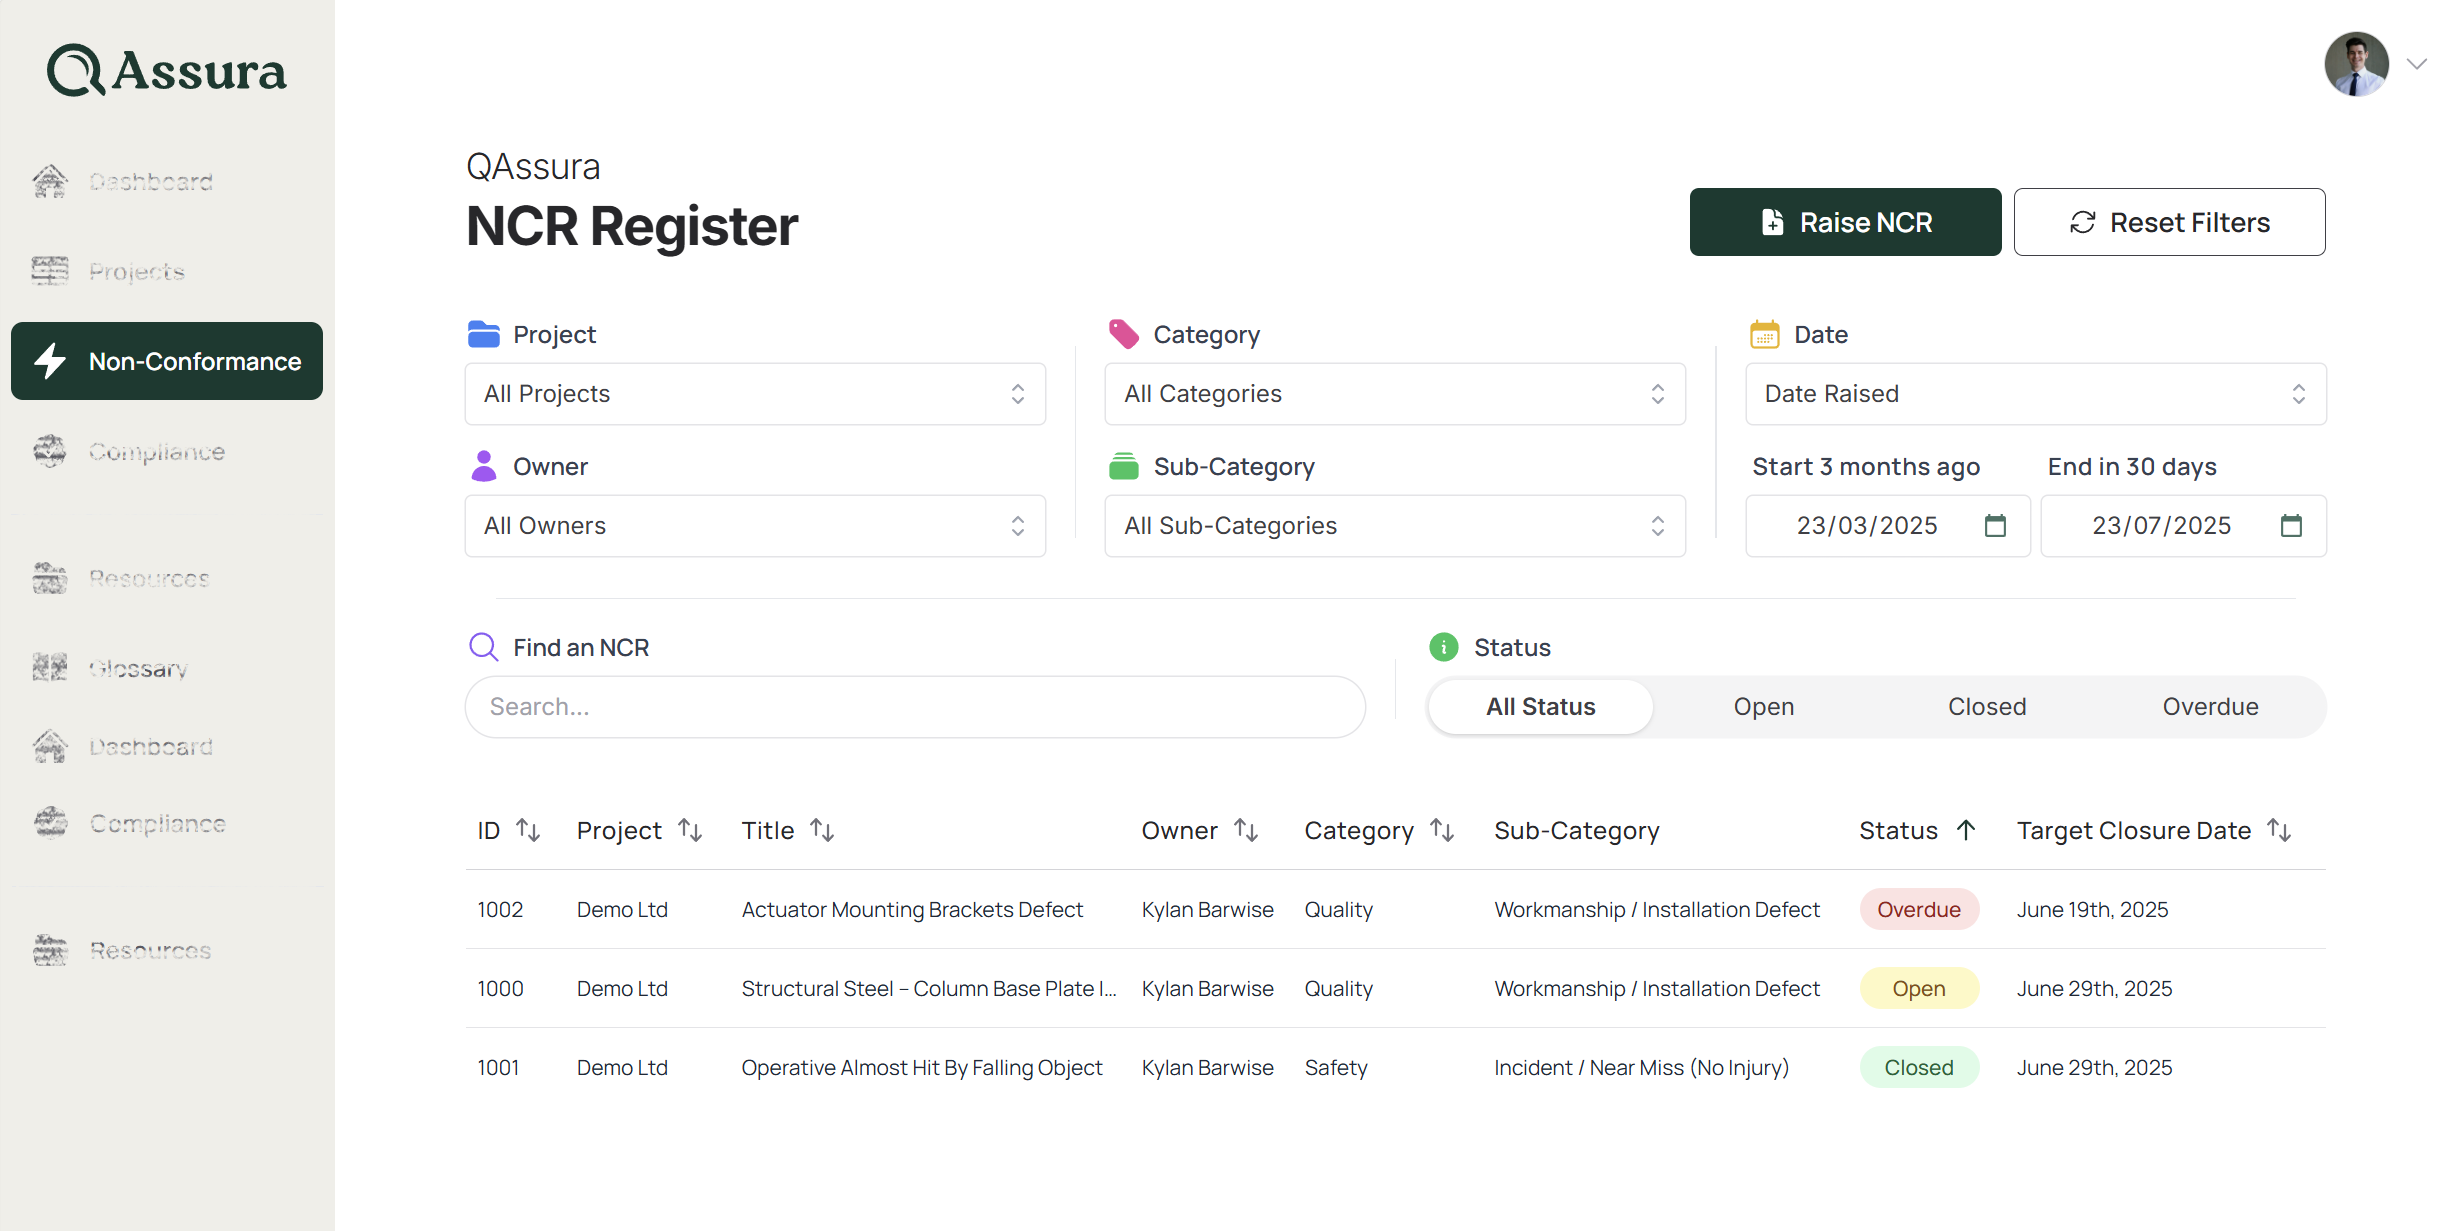Image resolution: width=2461 pixels, height=1231 pixels.
Task: Click ID 1000 in the table
Action: [x=500, y=988]
